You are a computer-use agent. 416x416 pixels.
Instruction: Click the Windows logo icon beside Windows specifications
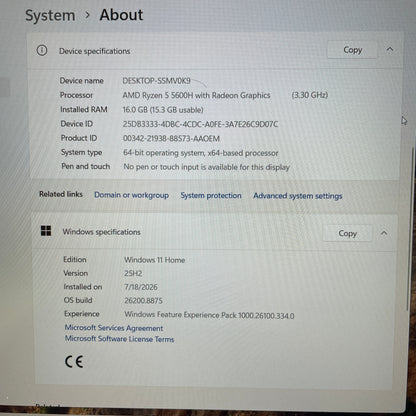click(46, 231)
